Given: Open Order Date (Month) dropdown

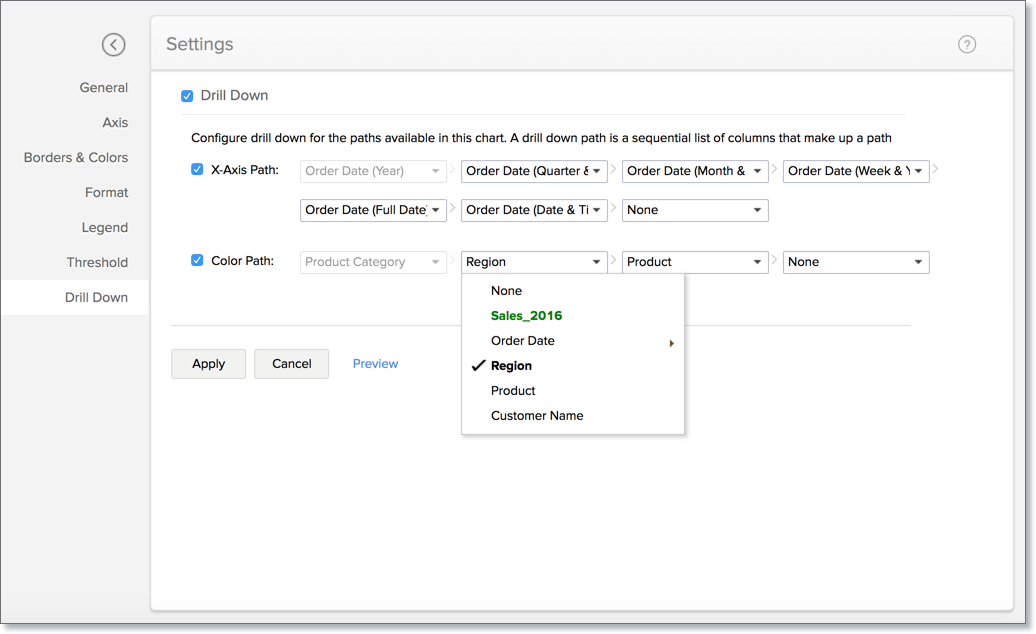Looking at the screenshot, I should point(695,171).
